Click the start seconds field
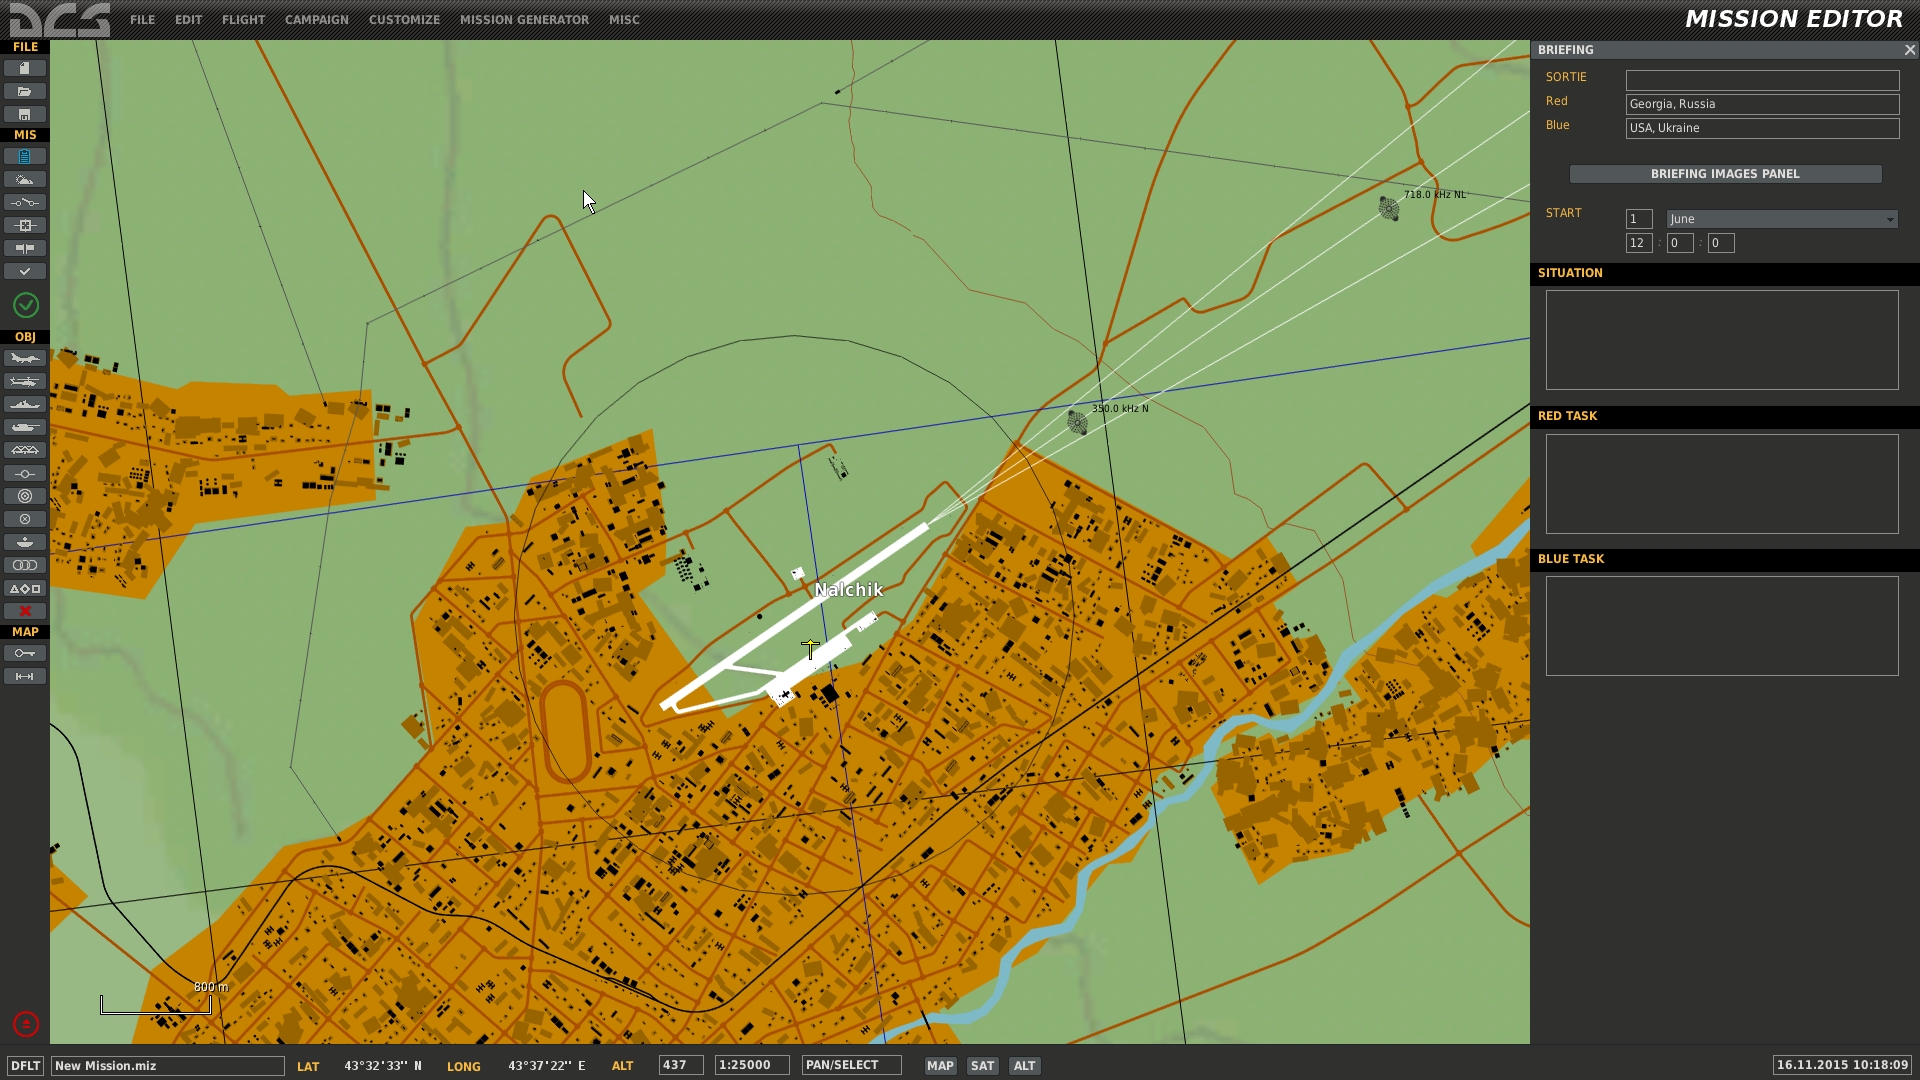Screen dimensions: 1920x1080 tap(1721, 243)
